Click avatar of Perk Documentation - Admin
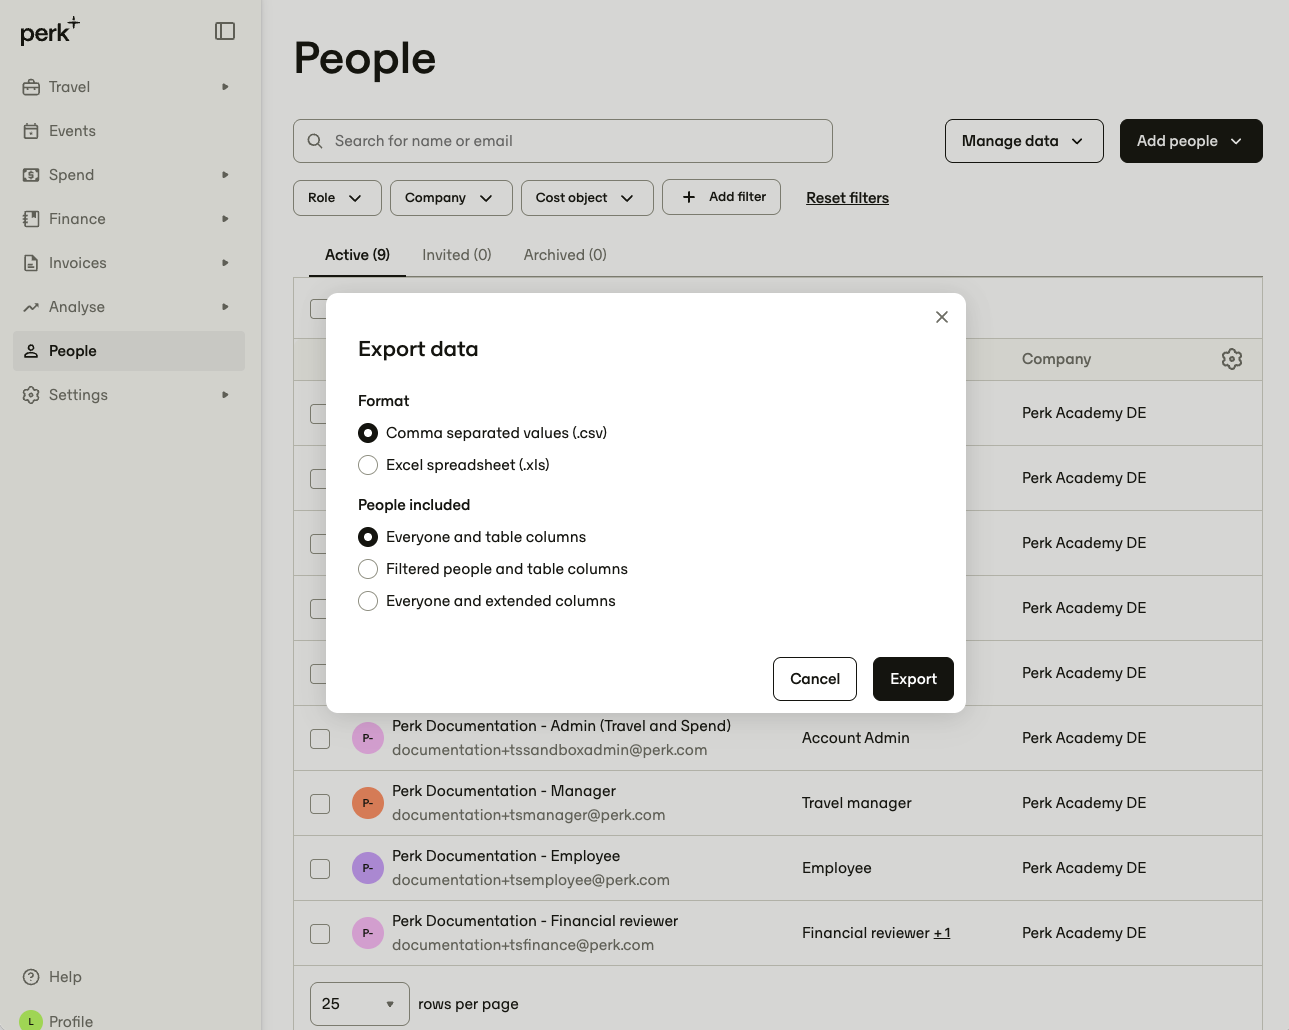This screenshot has height=1030, width=1289. (x=368, y=738)
